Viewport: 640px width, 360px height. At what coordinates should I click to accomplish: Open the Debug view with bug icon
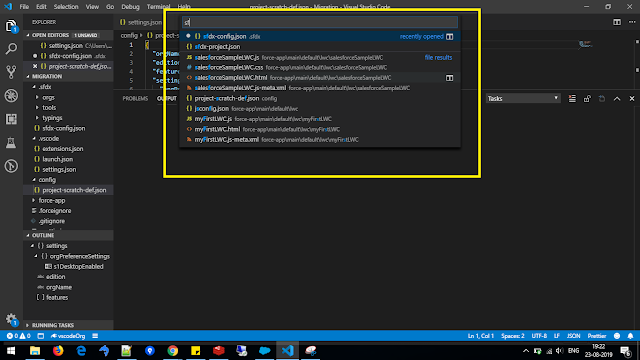click(x=11, y=96)
